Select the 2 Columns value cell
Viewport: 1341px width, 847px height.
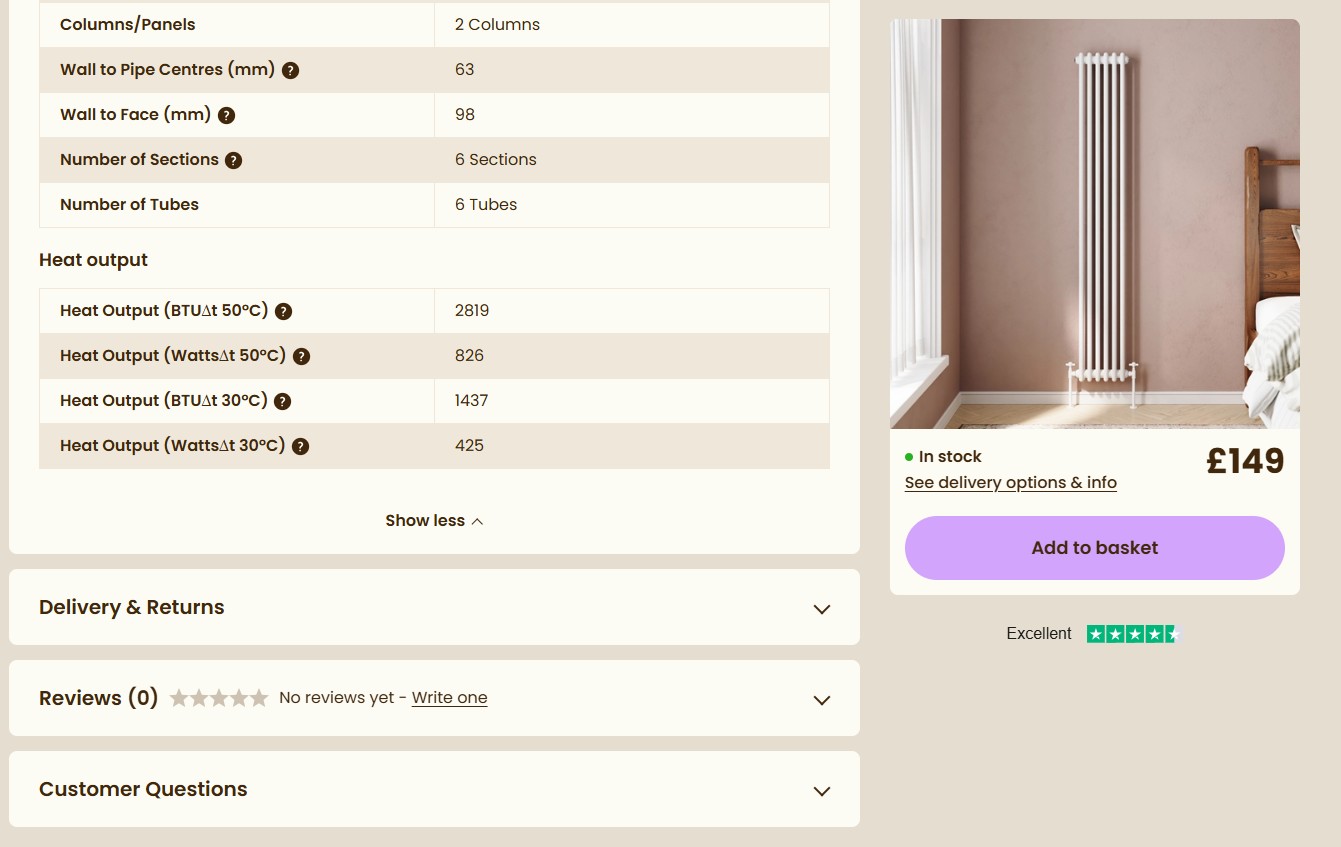632,25
